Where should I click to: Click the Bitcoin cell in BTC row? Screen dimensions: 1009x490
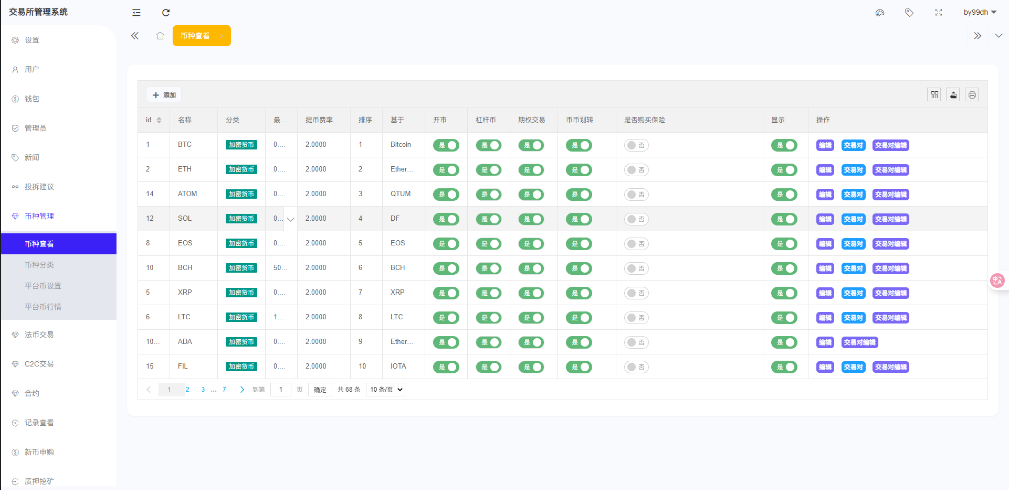[x=401, y=145]
